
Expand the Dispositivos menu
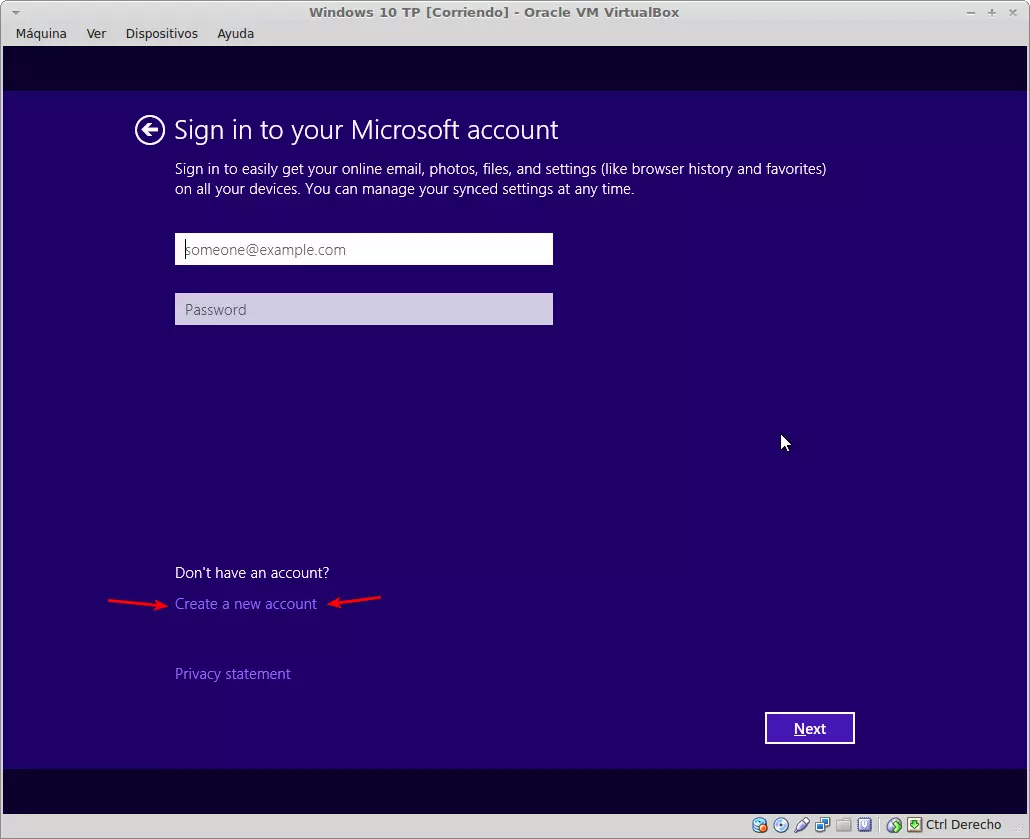pos(161,33)
